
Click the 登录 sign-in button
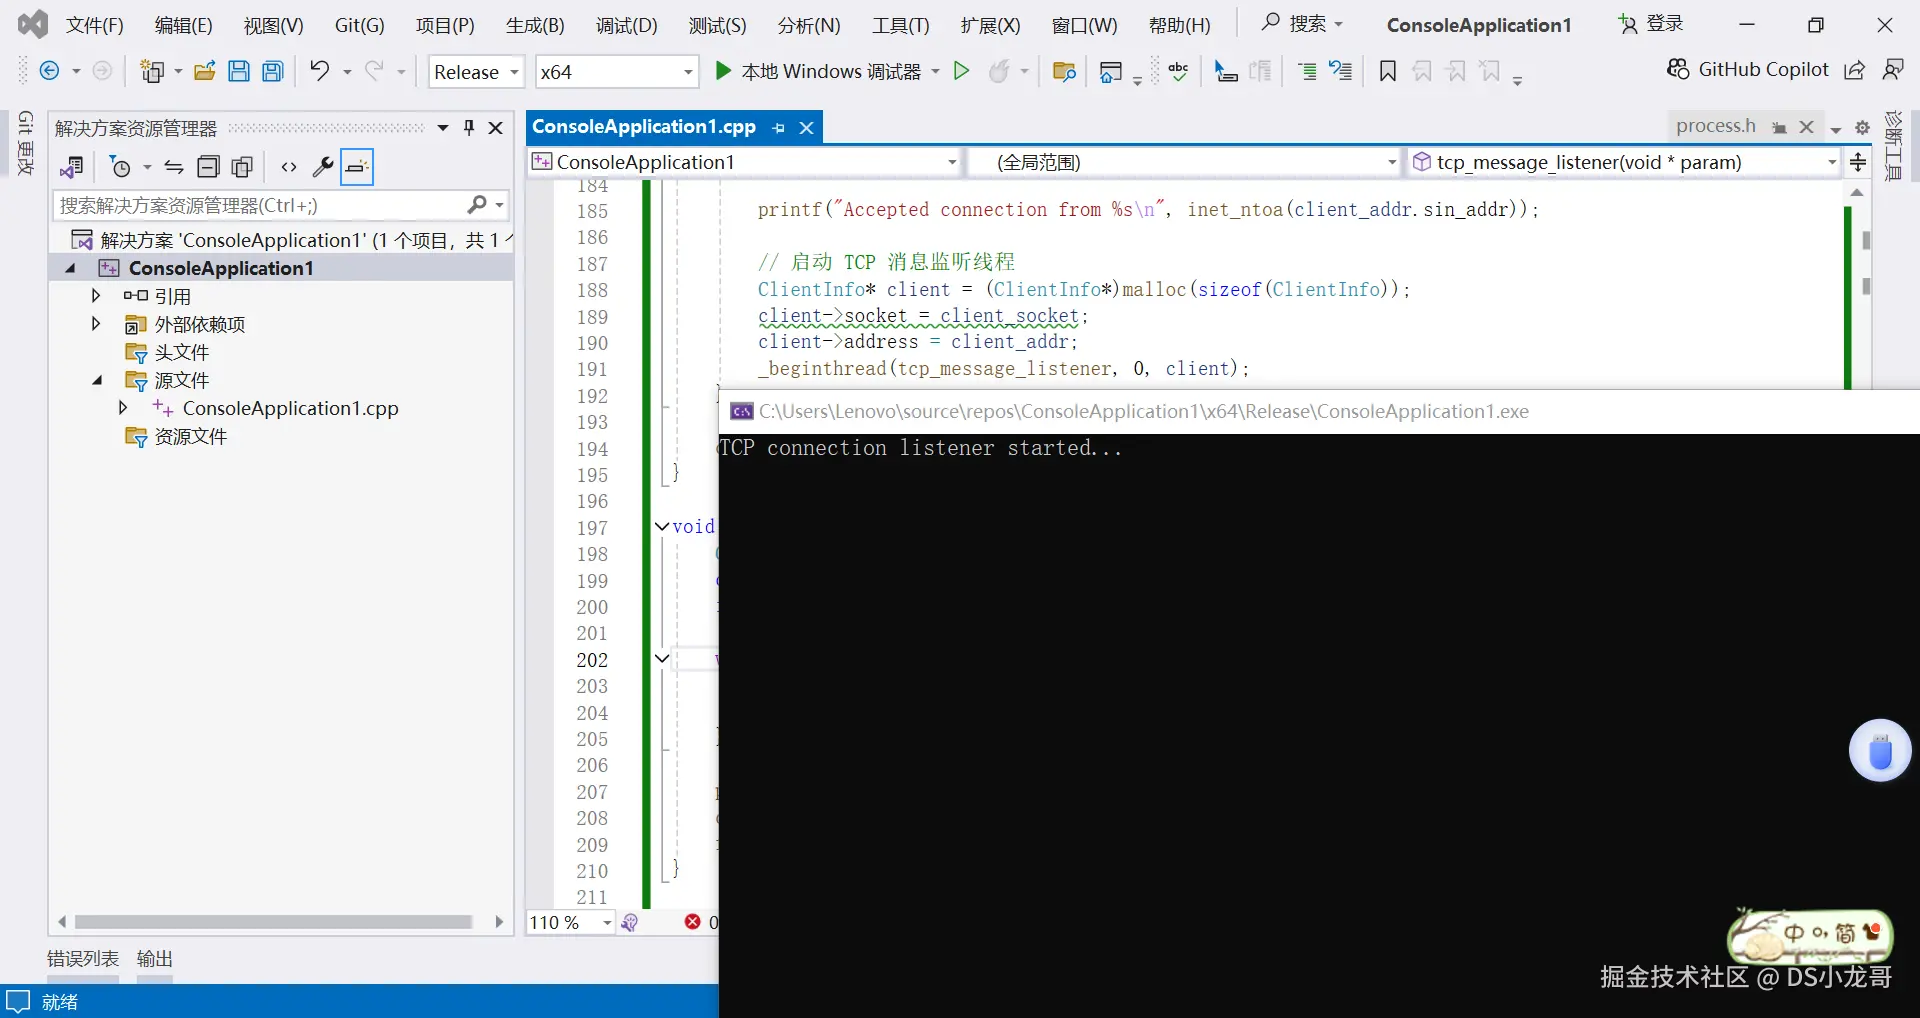[x=1651, y=24]
